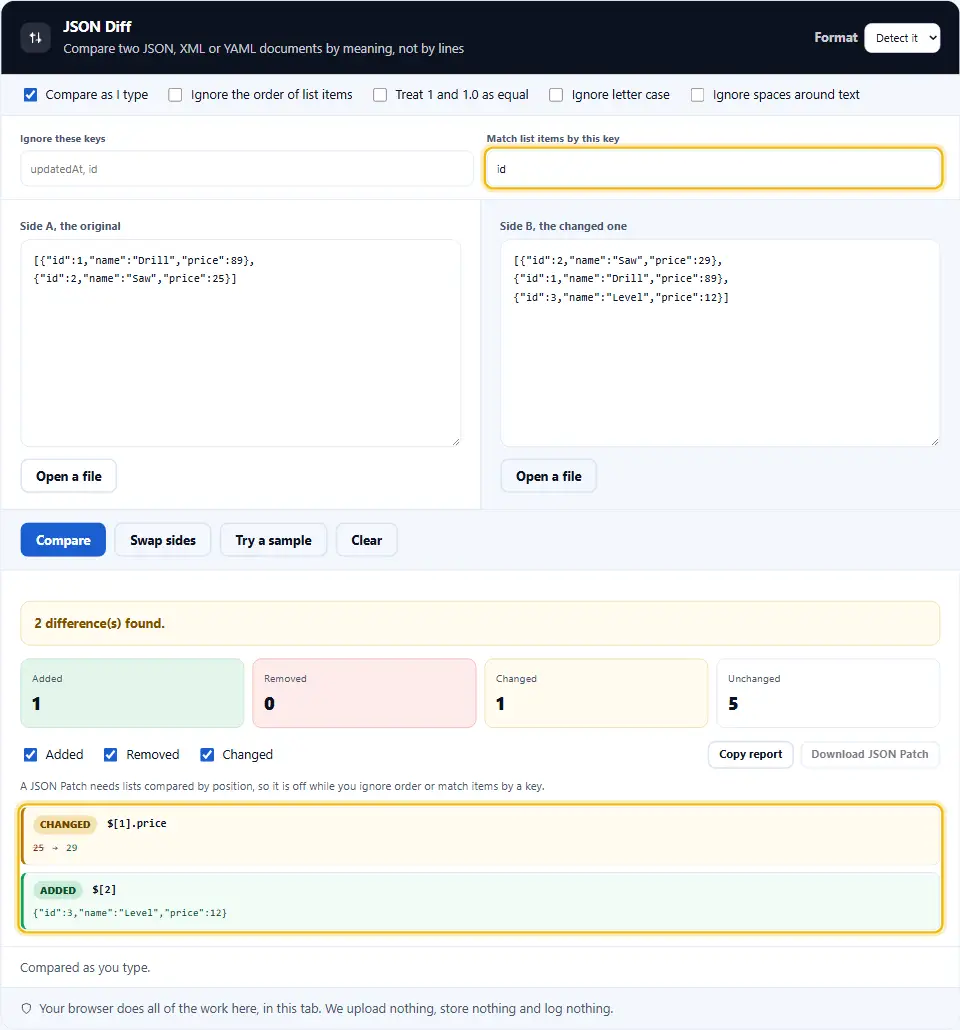The width and height of the screenshot is (960, 1030).
Task: Click inside the Side B changed text area
Action: [720, 343]
